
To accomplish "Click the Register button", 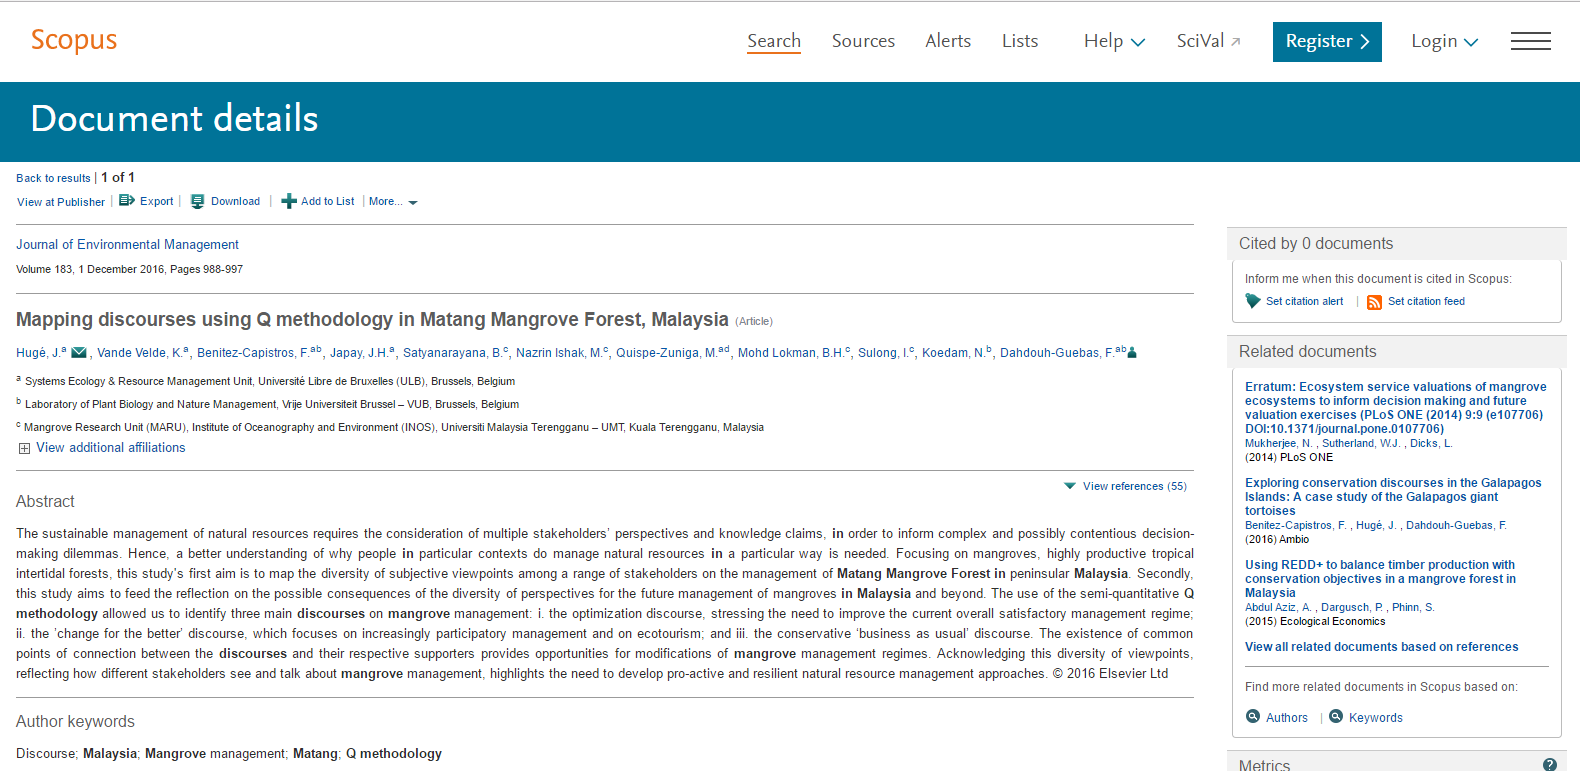I will point(1327,42).
